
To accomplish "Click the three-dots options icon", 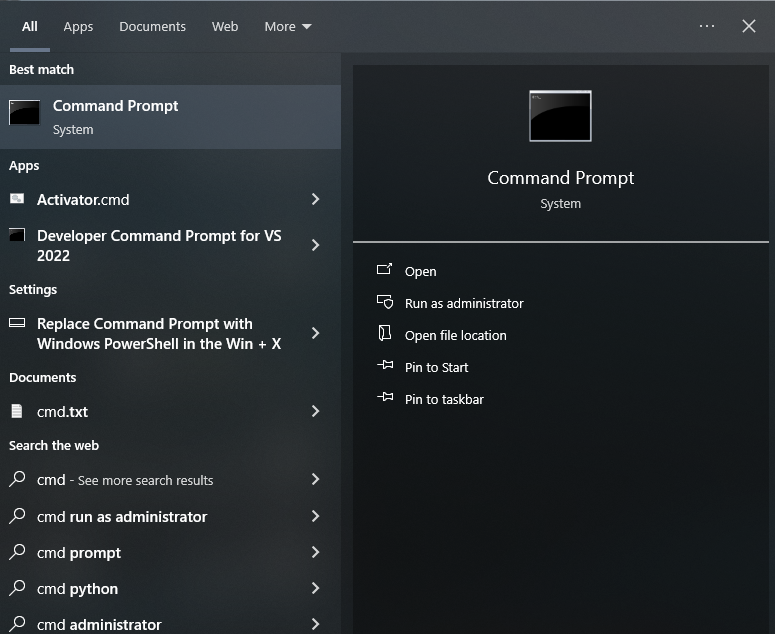I will click(707, 27).
